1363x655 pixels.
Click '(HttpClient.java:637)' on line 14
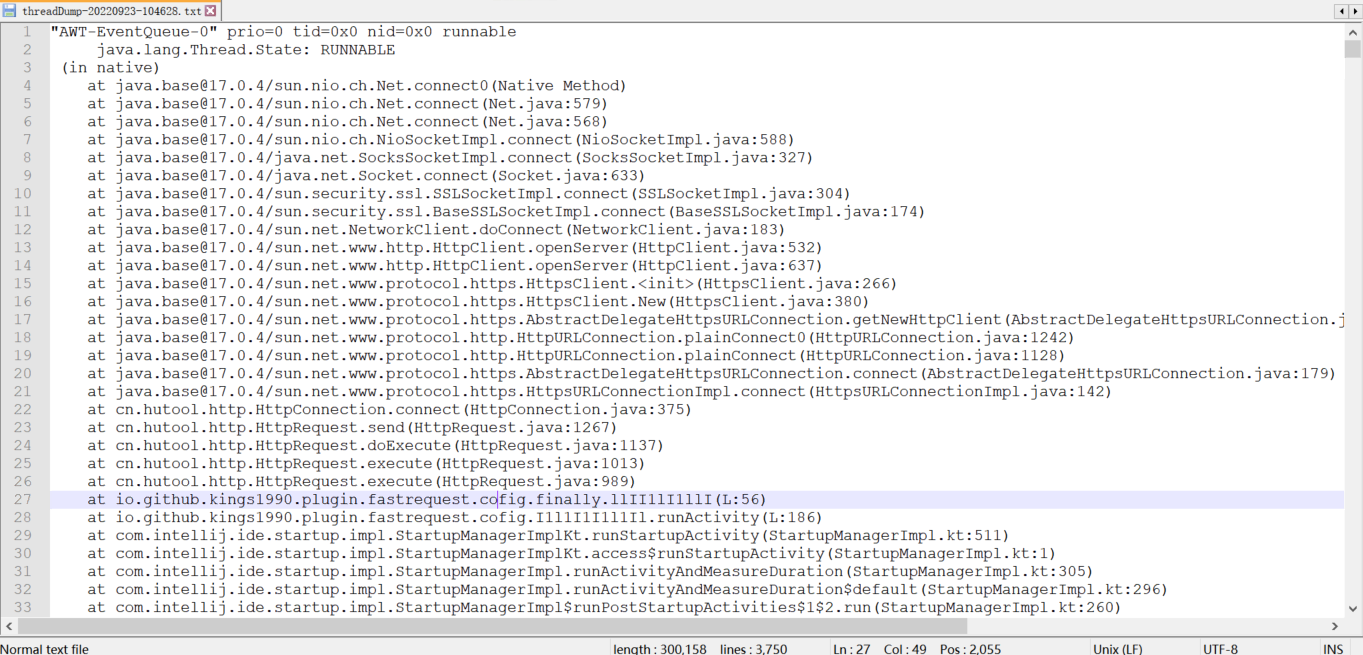point(725,266)
